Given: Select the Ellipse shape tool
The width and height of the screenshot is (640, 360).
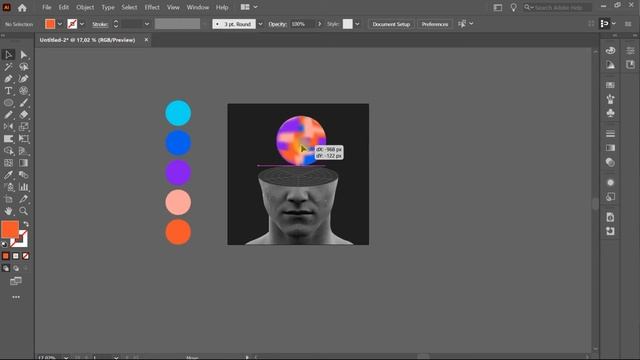Looking at the screenshot, I should coord(8,103).
